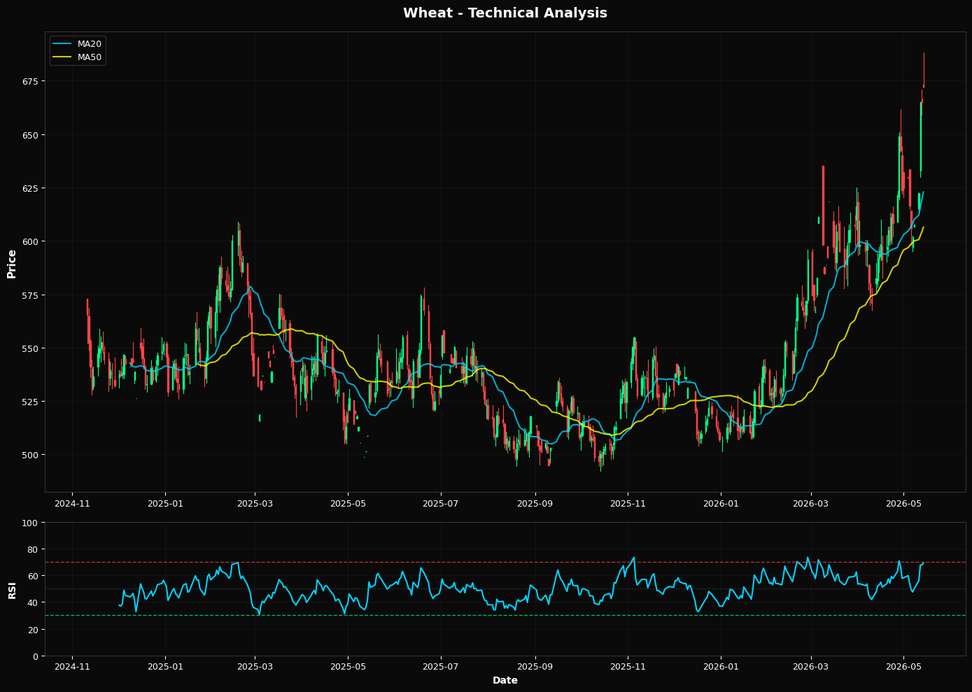The image size is (972, 692).
Task: Click the 'Price' y-axis label
Action: (x=11, y=264)
